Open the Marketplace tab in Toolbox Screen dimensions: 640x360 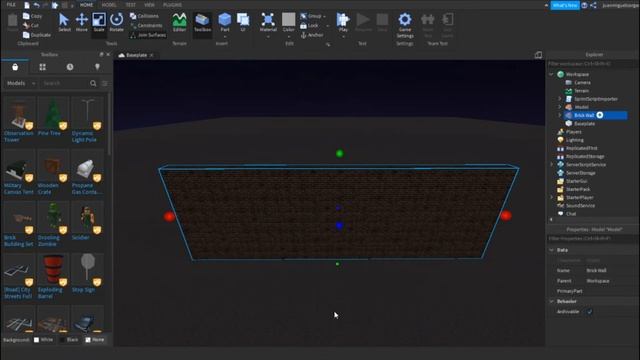pyautogui.click(x=15, y=67)
